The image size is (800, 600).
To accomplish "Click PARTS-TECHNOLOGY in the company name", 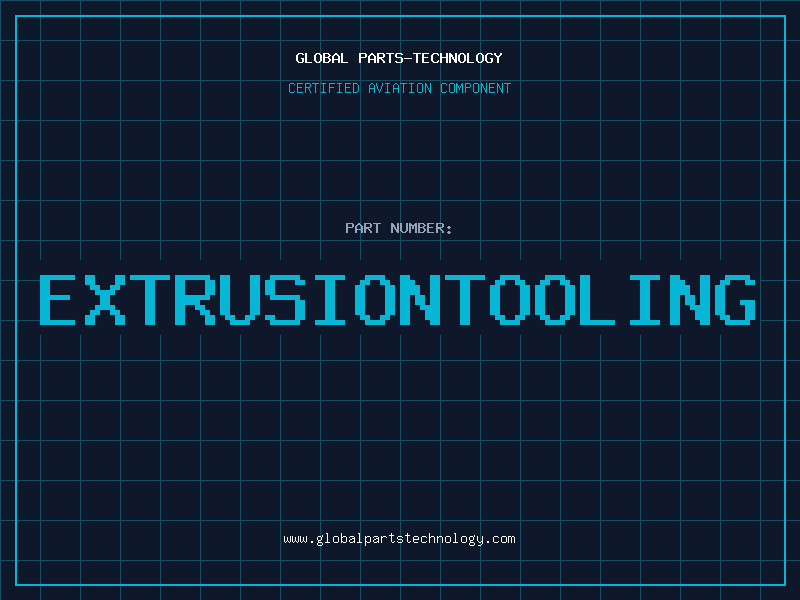I will (428, 58).
